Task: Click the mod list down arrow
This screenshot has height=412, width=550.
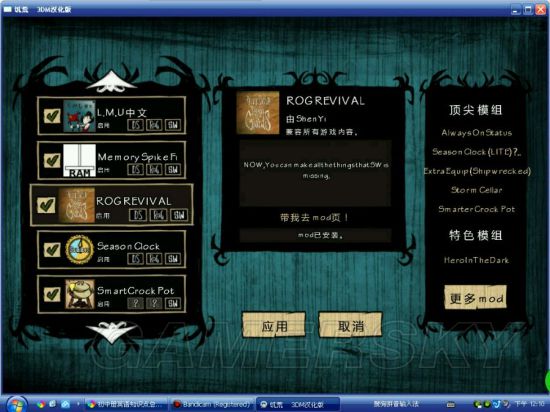Action: click(112, 330)
